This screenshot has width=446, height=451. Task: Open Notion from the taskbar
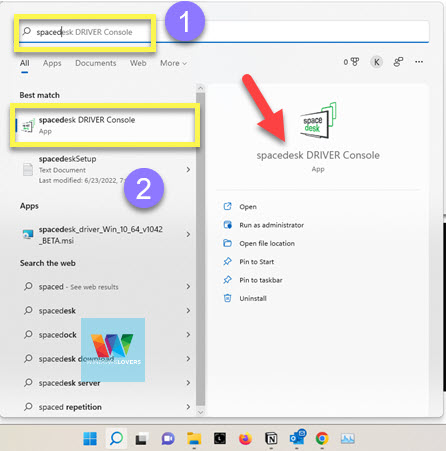tap(271, 438)
